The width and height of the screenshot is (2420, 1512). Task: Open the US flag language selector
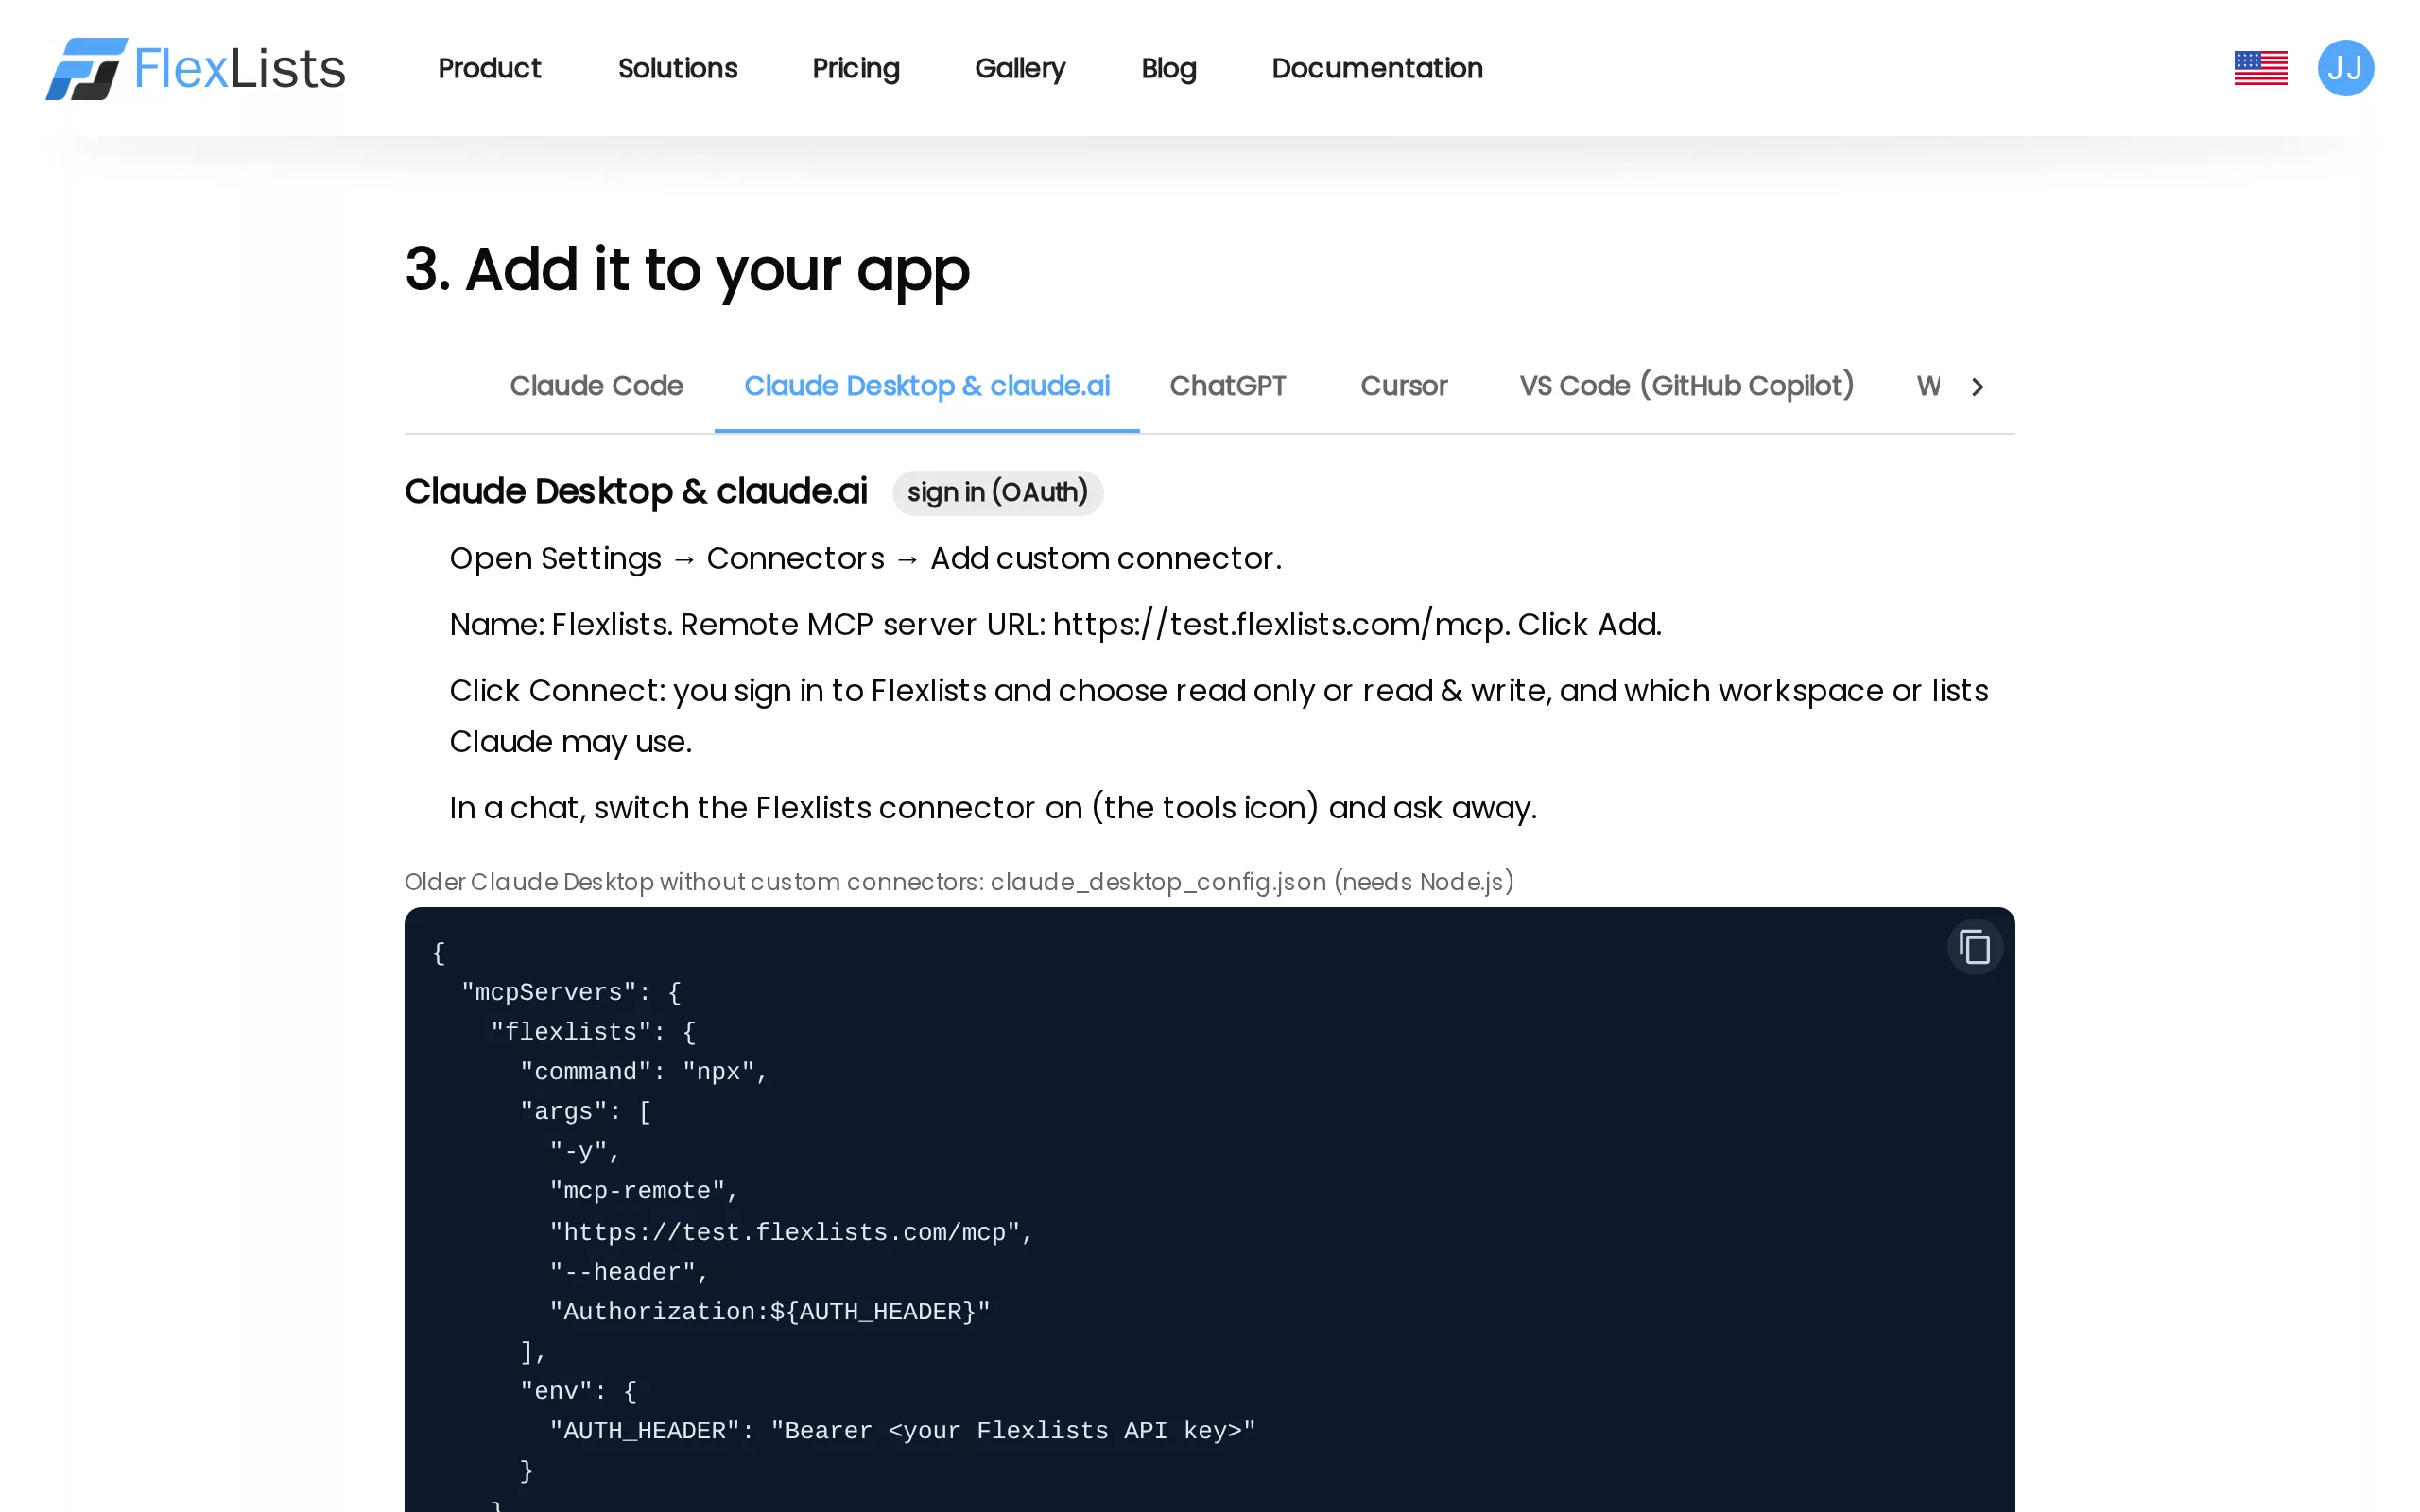click(x=2260, y=68)
